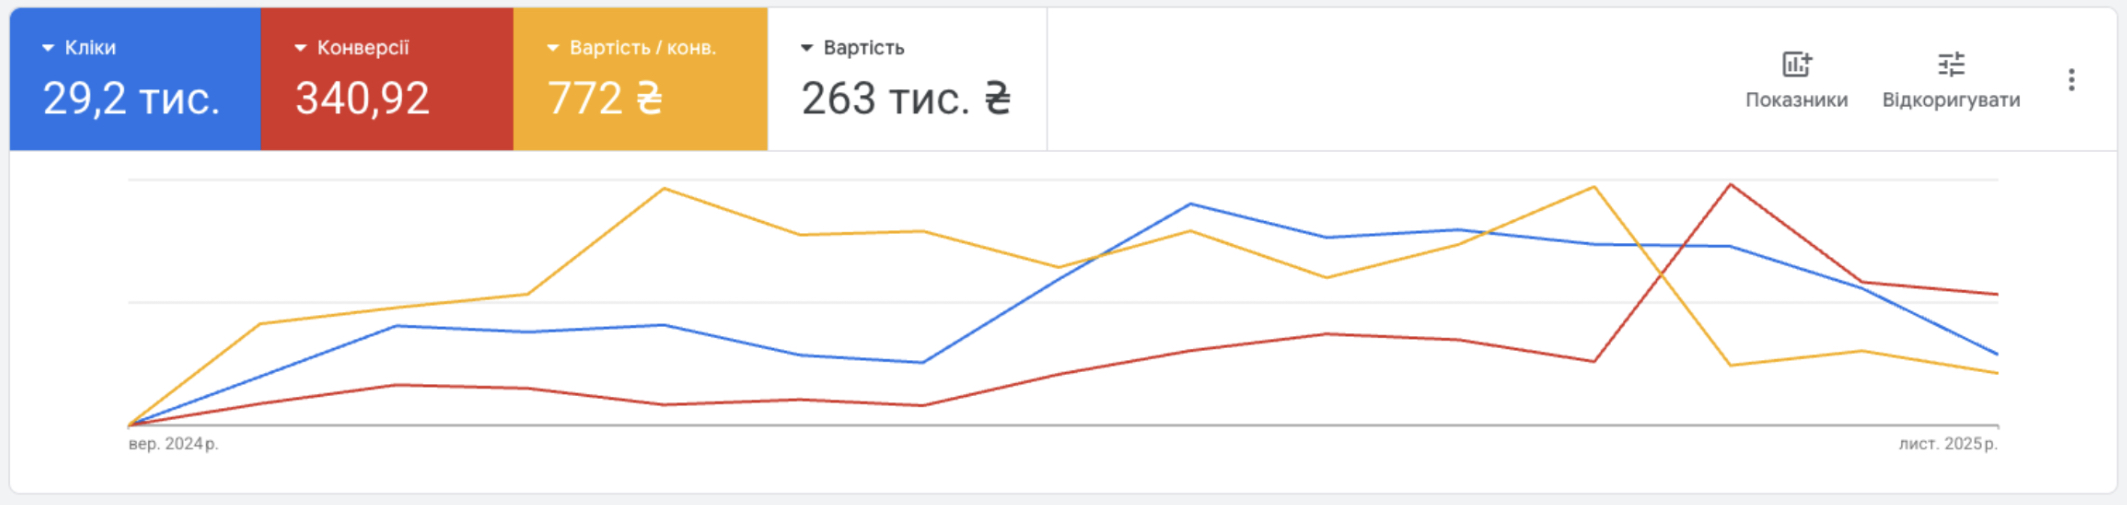This screenshot has height=505, width=2127.
Task: Open the white Вартість metric dropdown arrow
Action: 807,48
